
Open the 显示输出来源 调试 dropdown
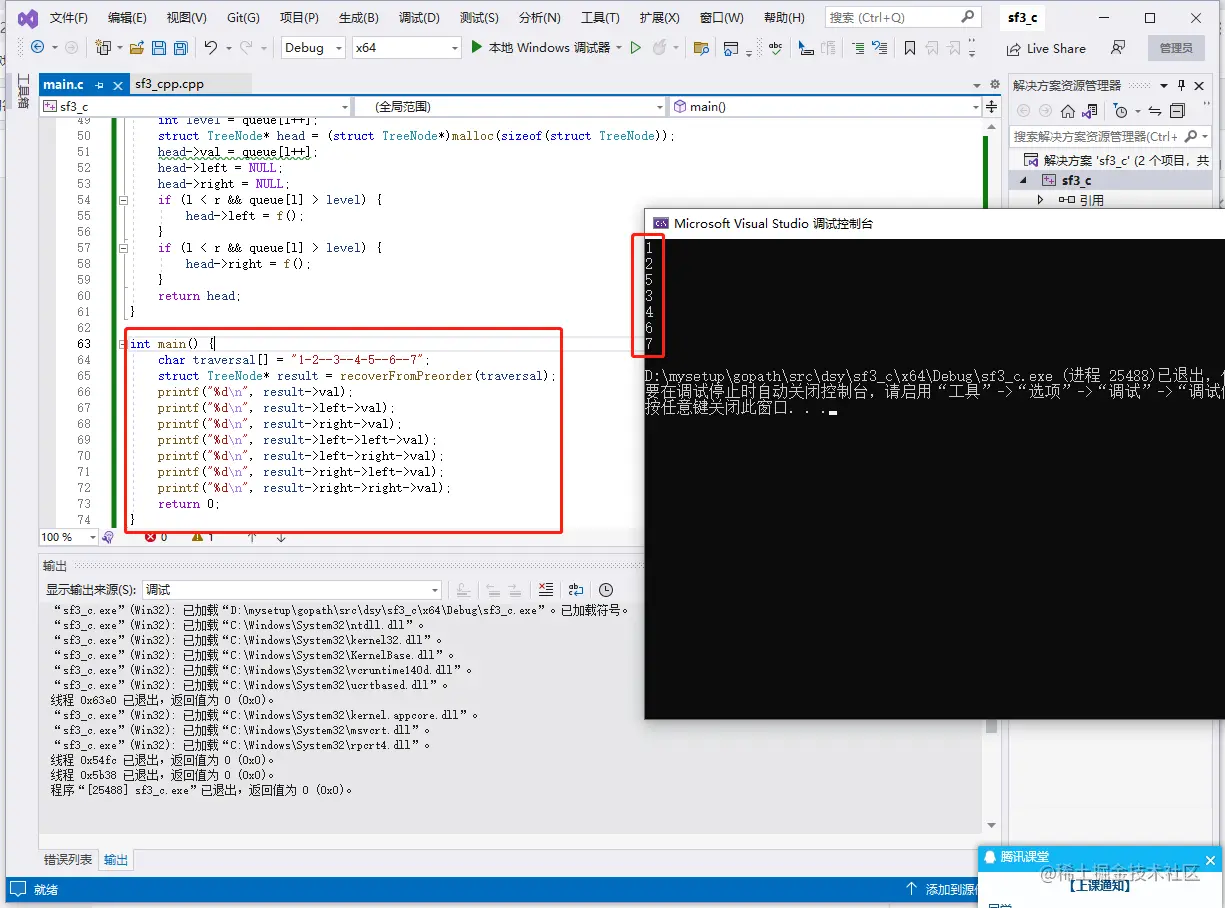(291, 590)
